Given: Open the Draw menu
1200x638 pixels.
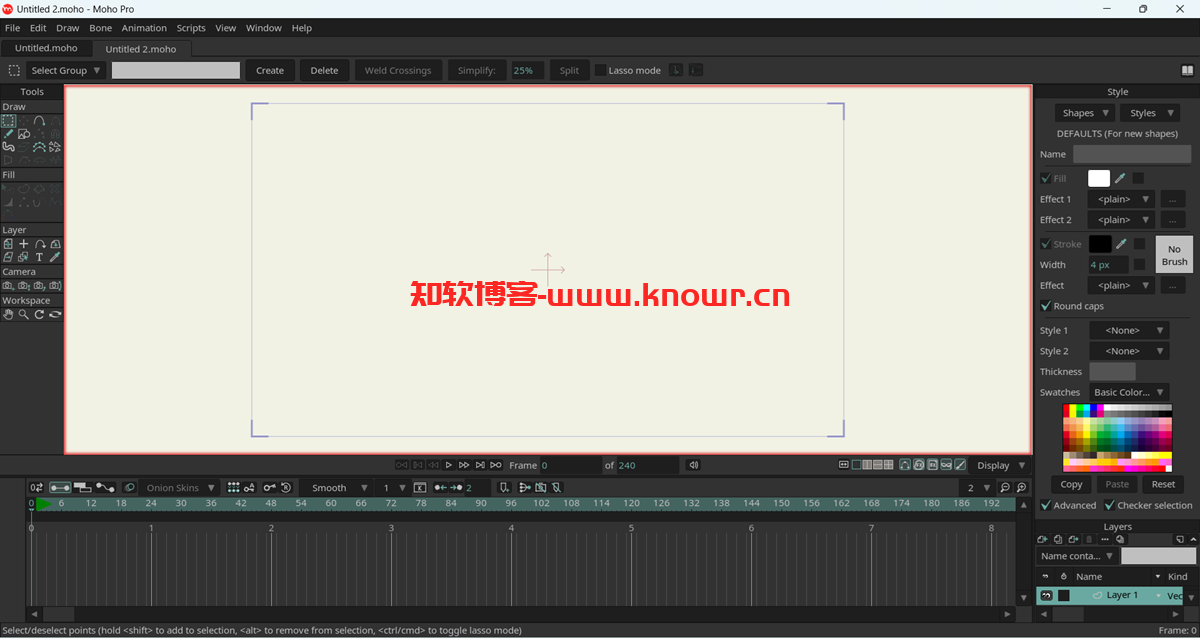Looking at the screenshot, I should point(67,28).
